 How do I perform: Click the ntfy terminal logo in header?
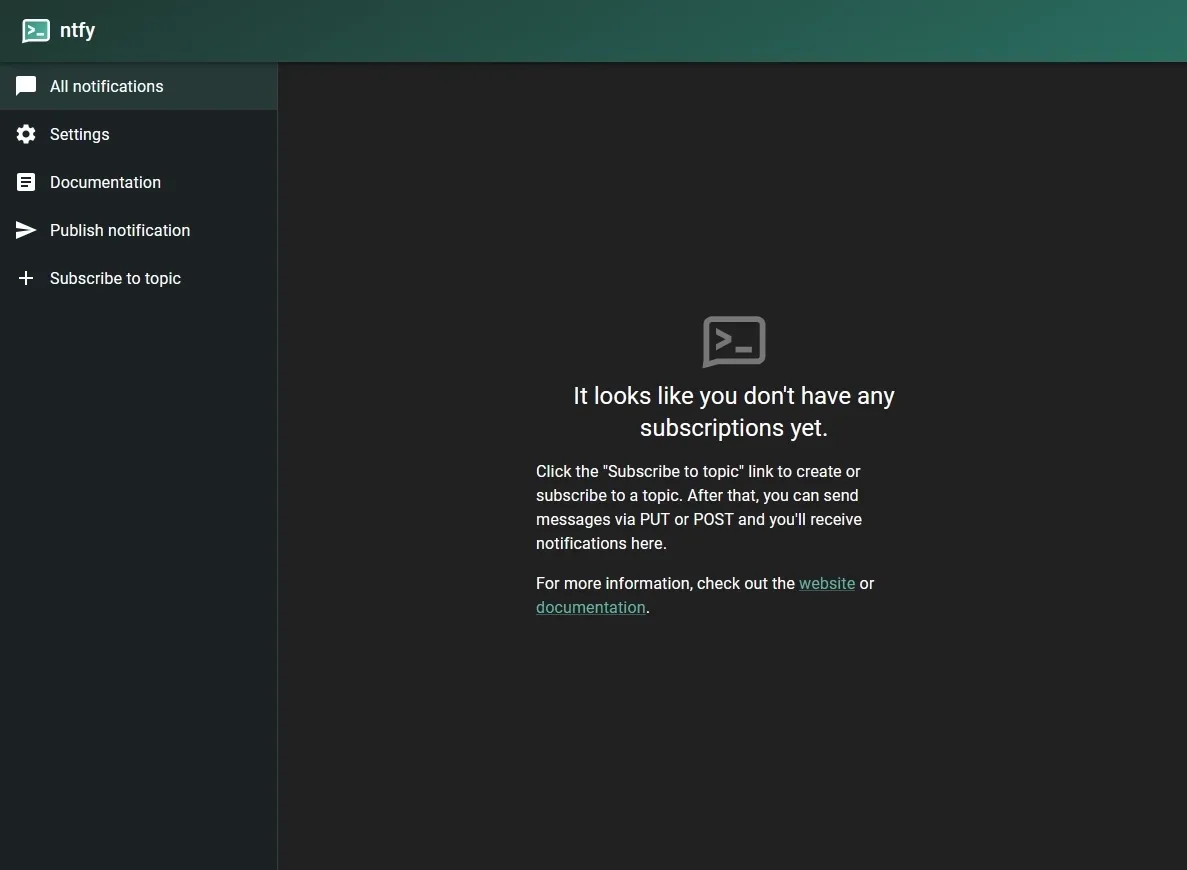pos(34,30)
